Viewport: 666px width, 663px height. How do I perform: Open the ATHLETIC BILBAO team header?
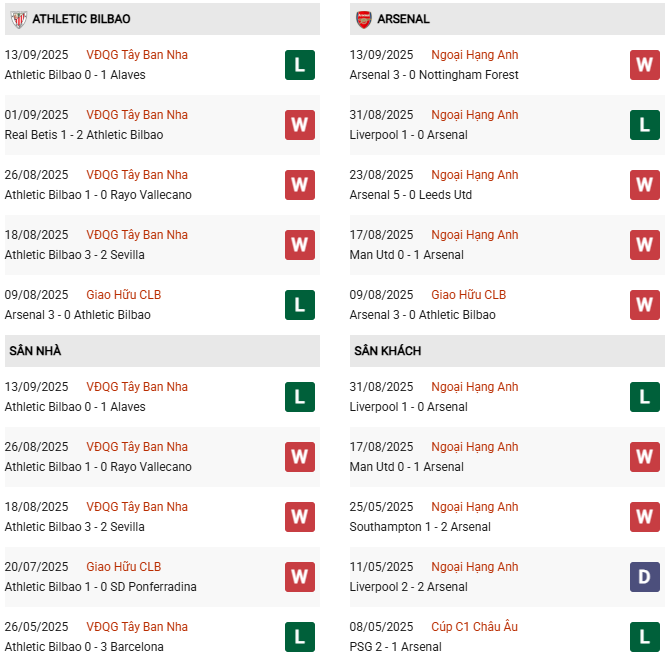(81, 19)
